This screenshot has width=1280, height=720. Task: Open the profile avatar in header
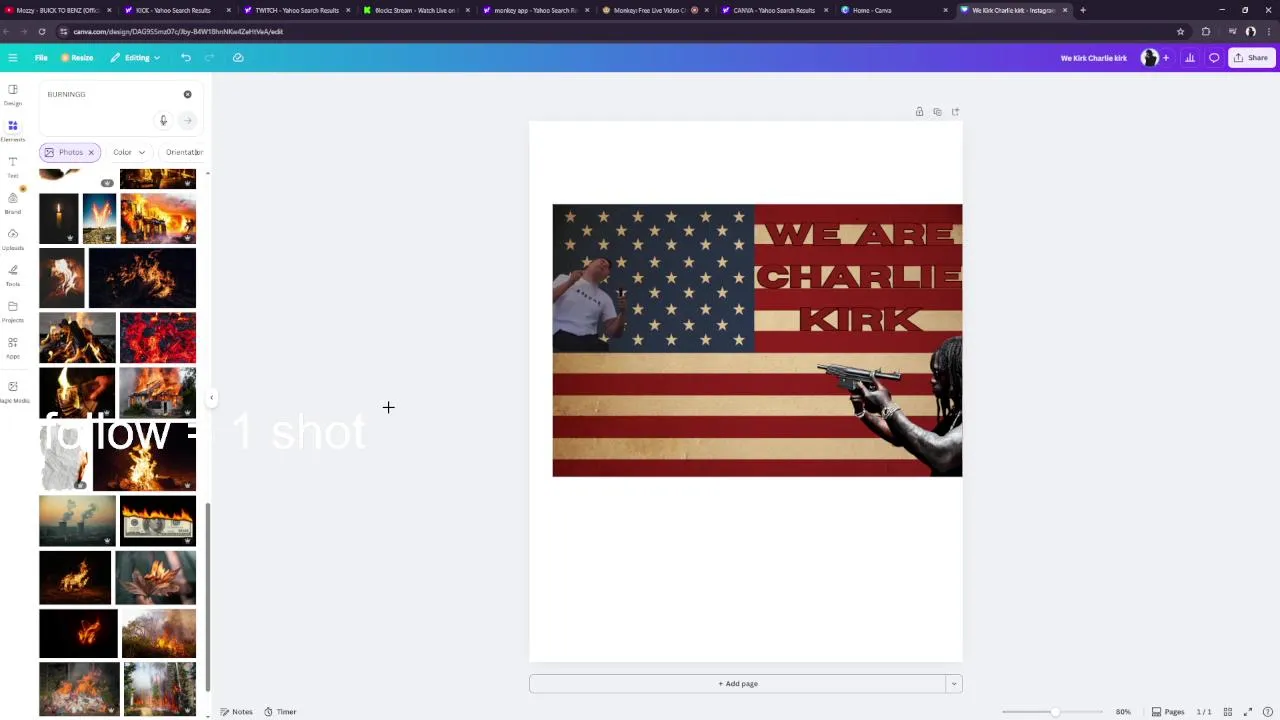(1149, 58)
